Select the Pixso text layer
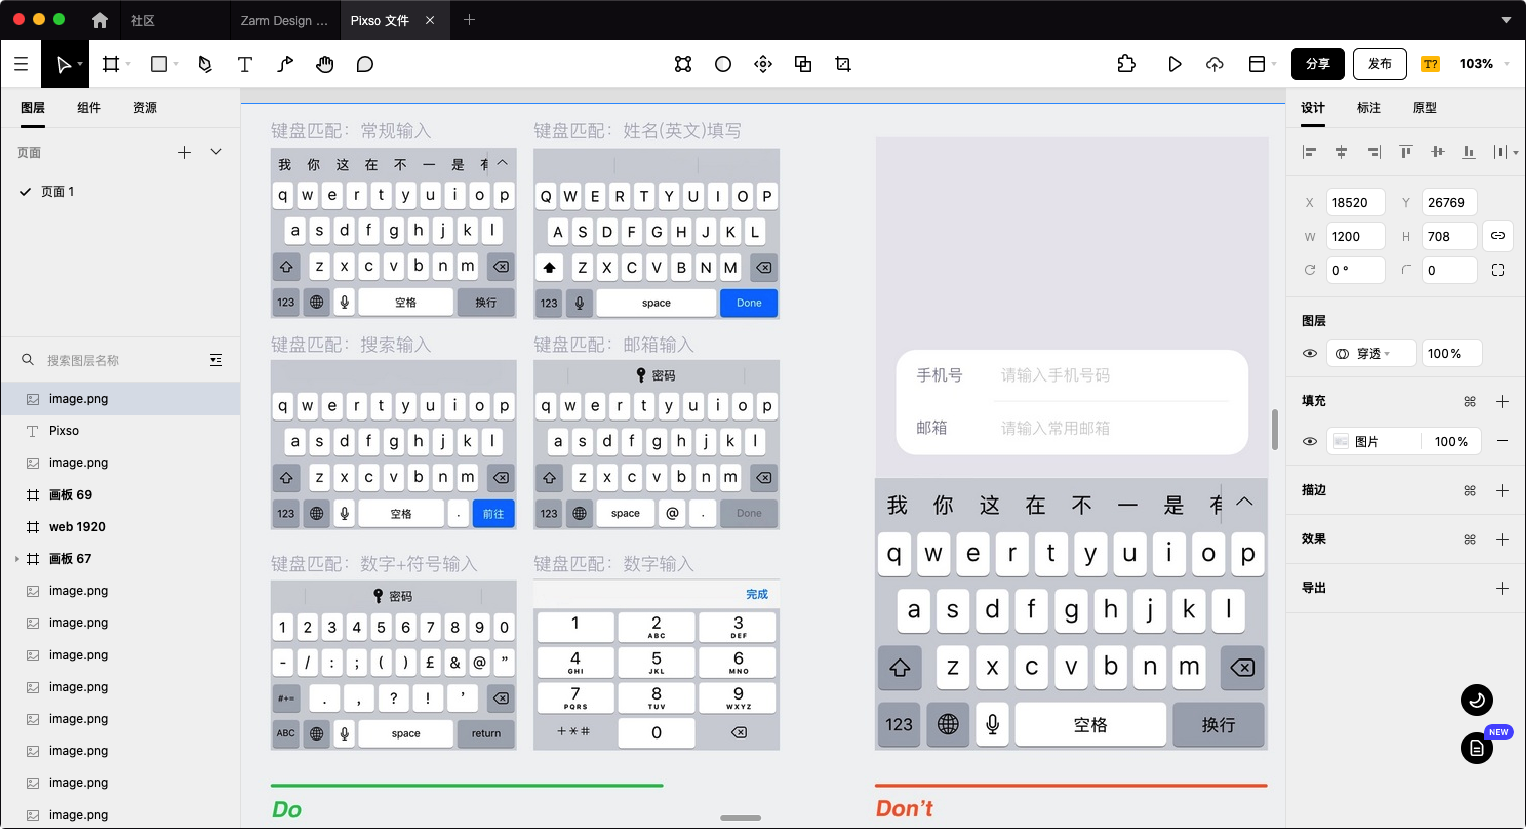This screenshot has height=829, width=1526. (x=120, y=431)
